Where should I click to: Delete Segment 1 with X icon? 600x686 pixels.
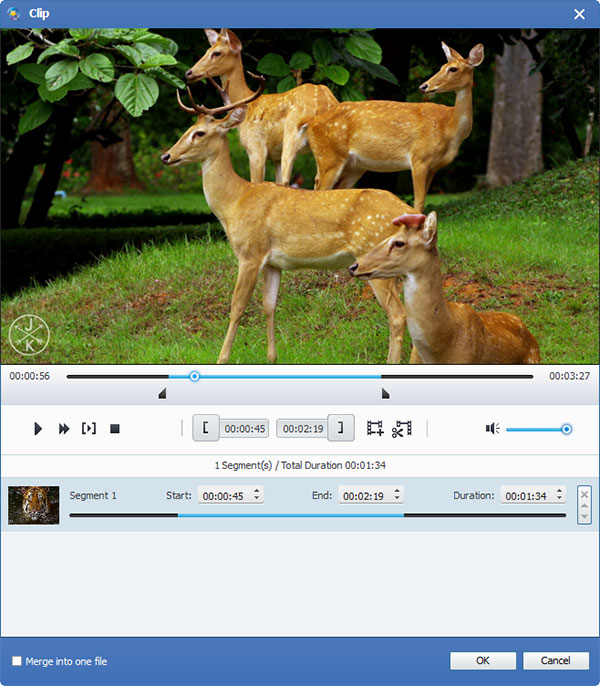tap(584, 494)
